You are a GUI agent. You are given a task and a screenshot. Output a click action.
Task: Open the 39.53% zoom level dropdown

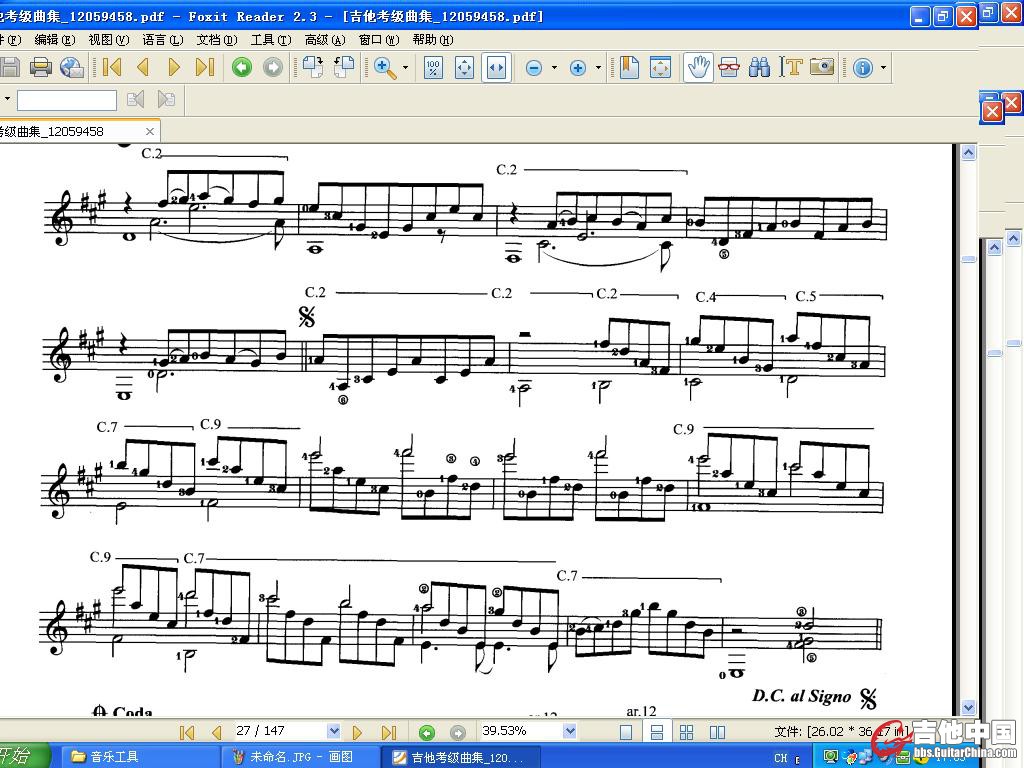[569, 731]
